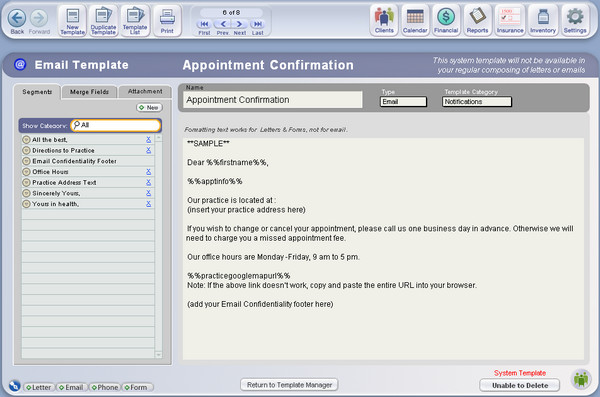Create a New Template
Screen dimensions: 600x397
(x=72, y=21)
